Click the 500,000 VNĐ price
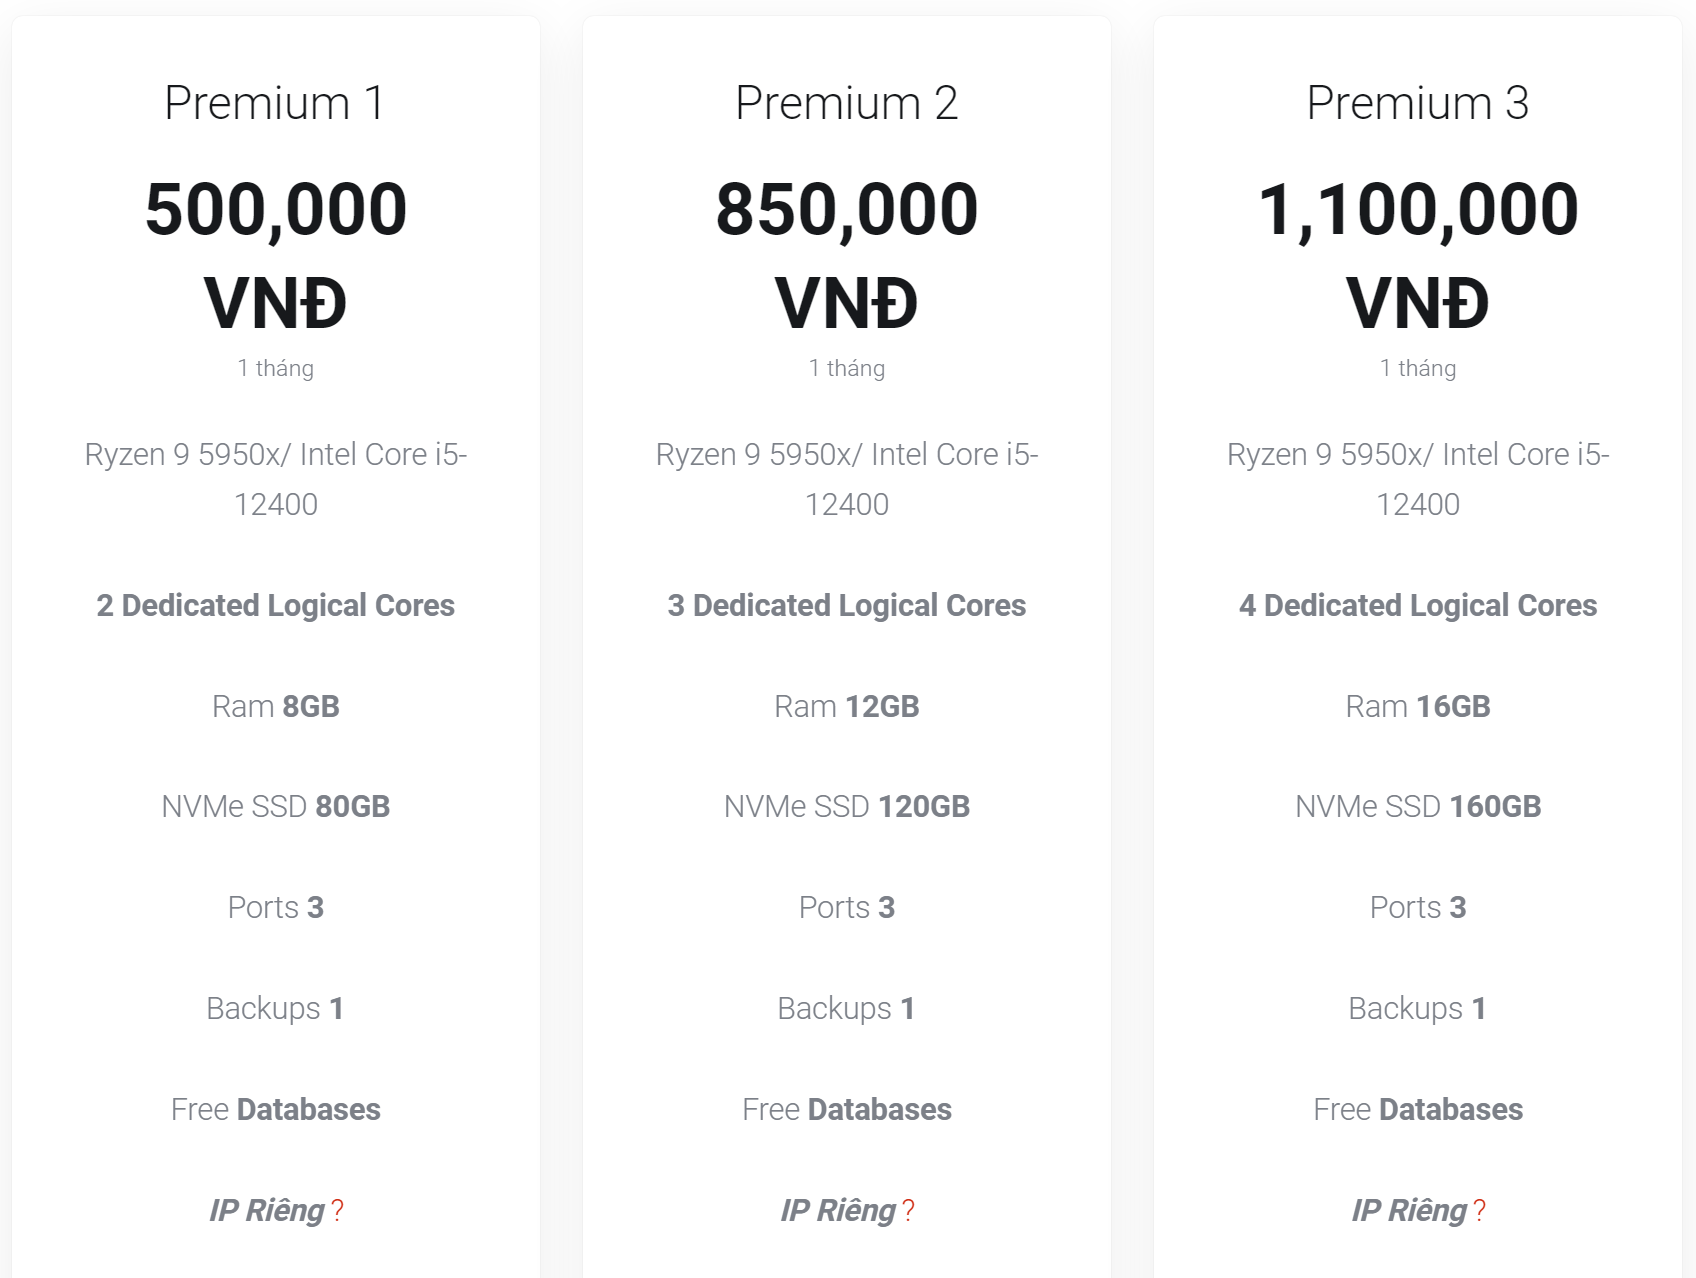The height and width of the screenshot is (1278, 1696). (x=275, y=255)
